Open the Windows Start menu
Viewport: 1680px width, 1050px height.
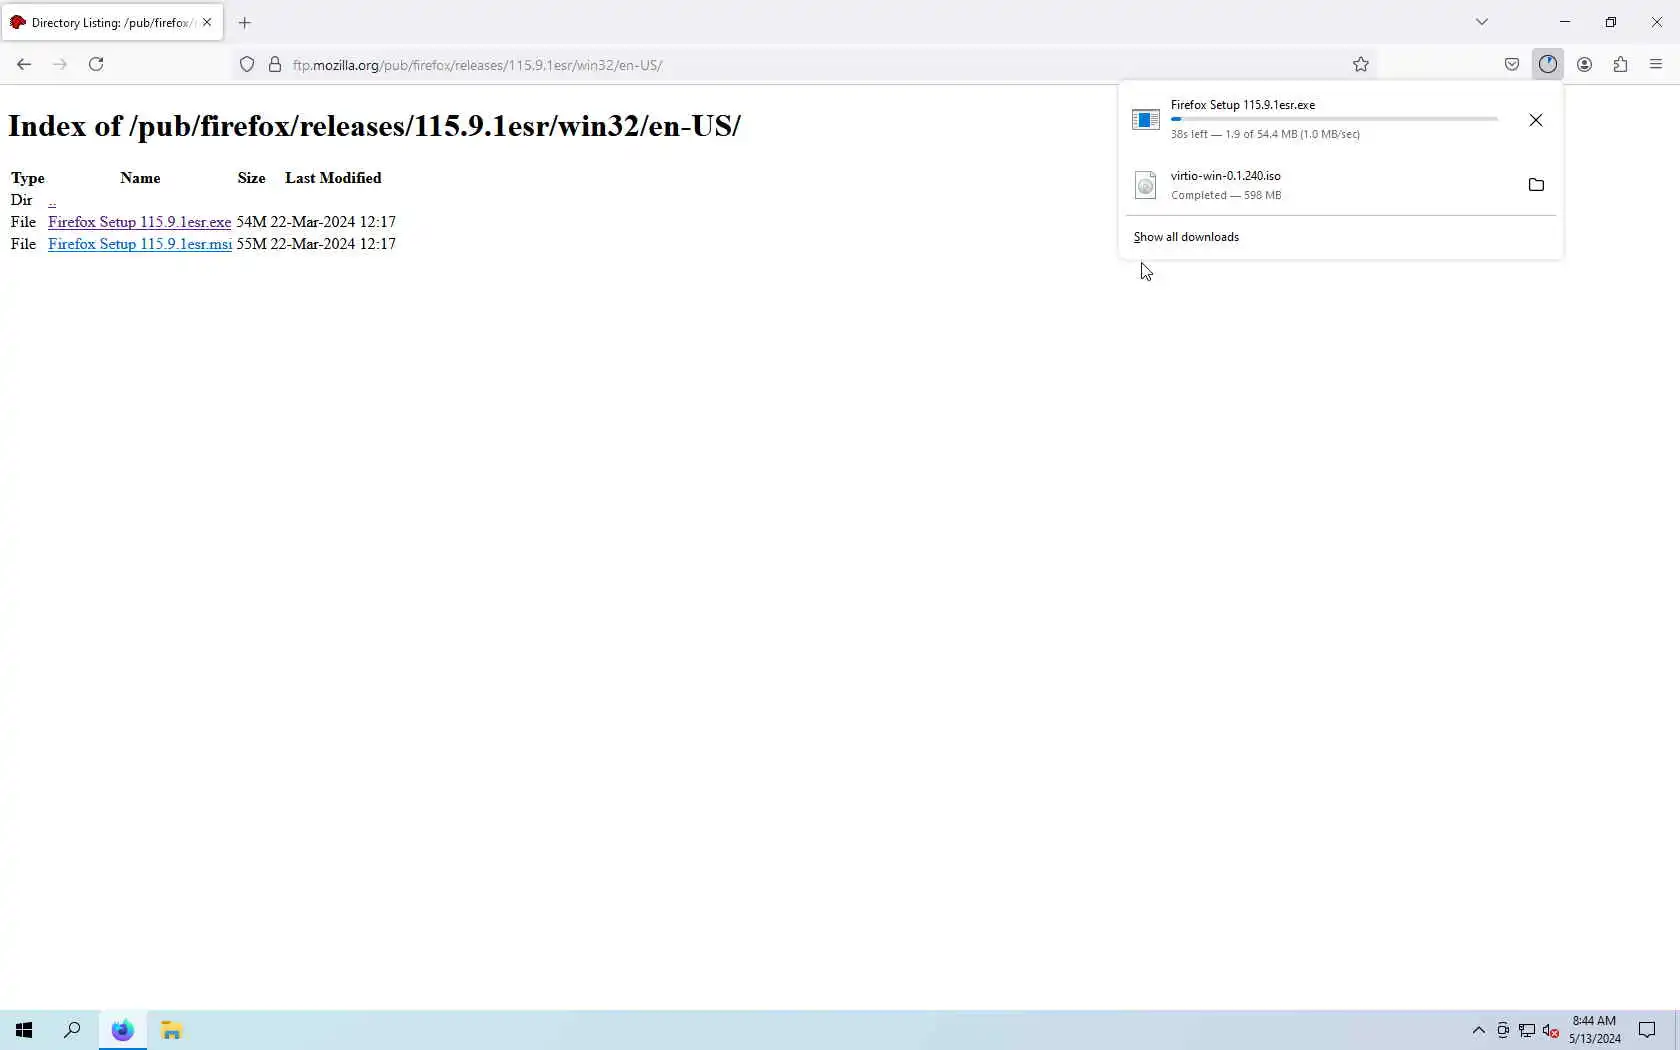(24, 1030)
